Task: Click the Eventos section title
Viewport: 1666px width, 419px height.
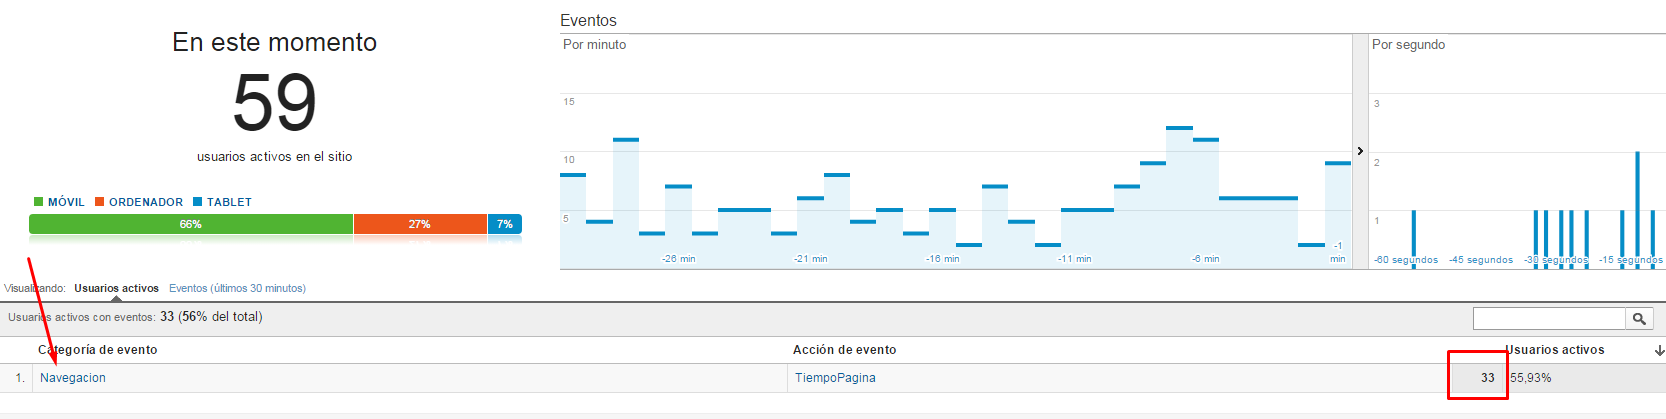Action: pyautogui.click(x=588, y=20)
